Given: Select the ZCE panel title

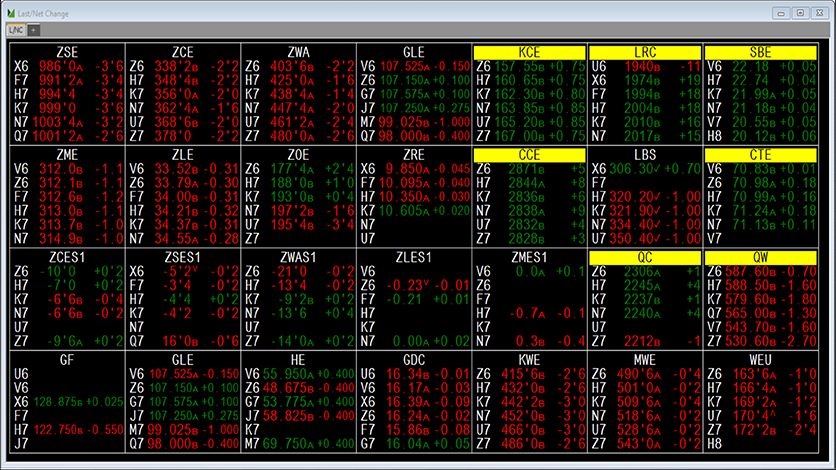Looking at the screenshot, I should (182, 52).
